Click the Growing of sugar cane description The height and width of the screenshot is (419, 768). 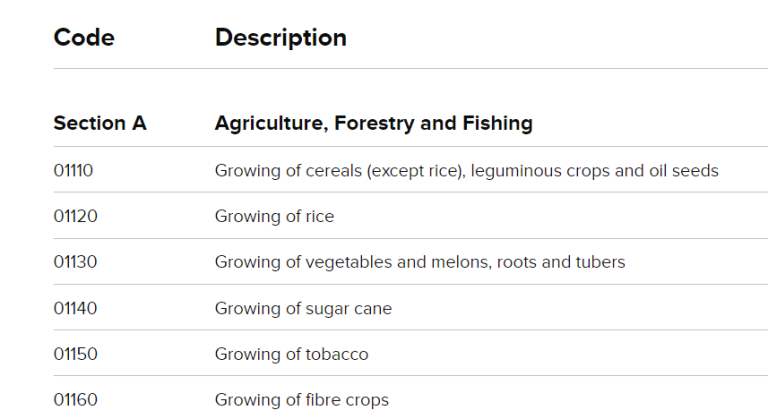(x=303, y=309)
